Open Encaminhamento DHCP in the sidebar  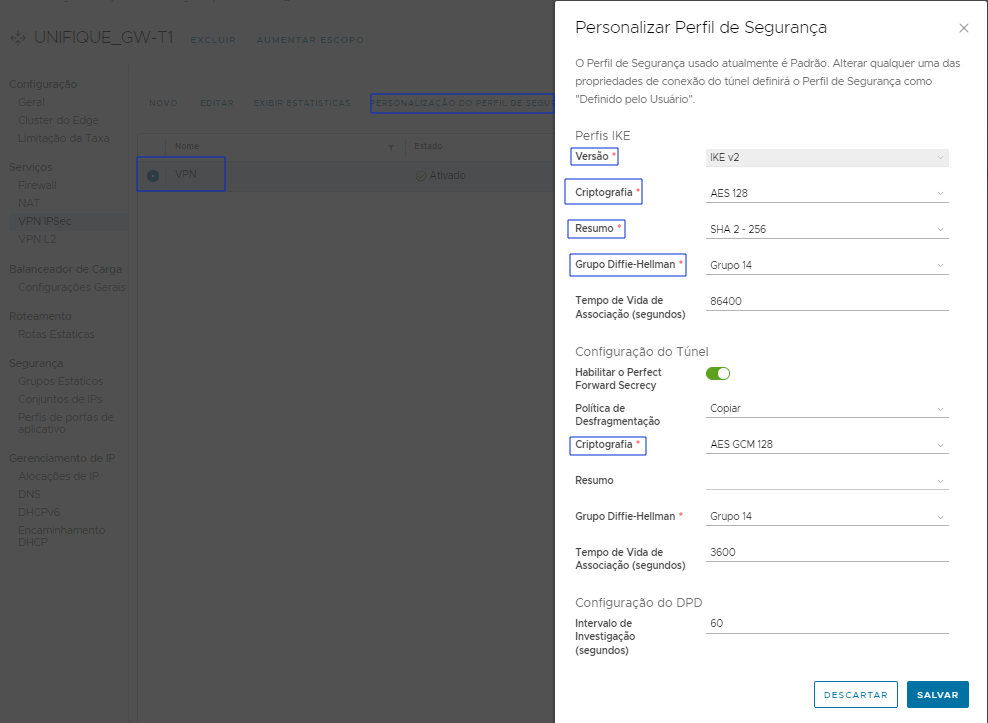[62, 536]
